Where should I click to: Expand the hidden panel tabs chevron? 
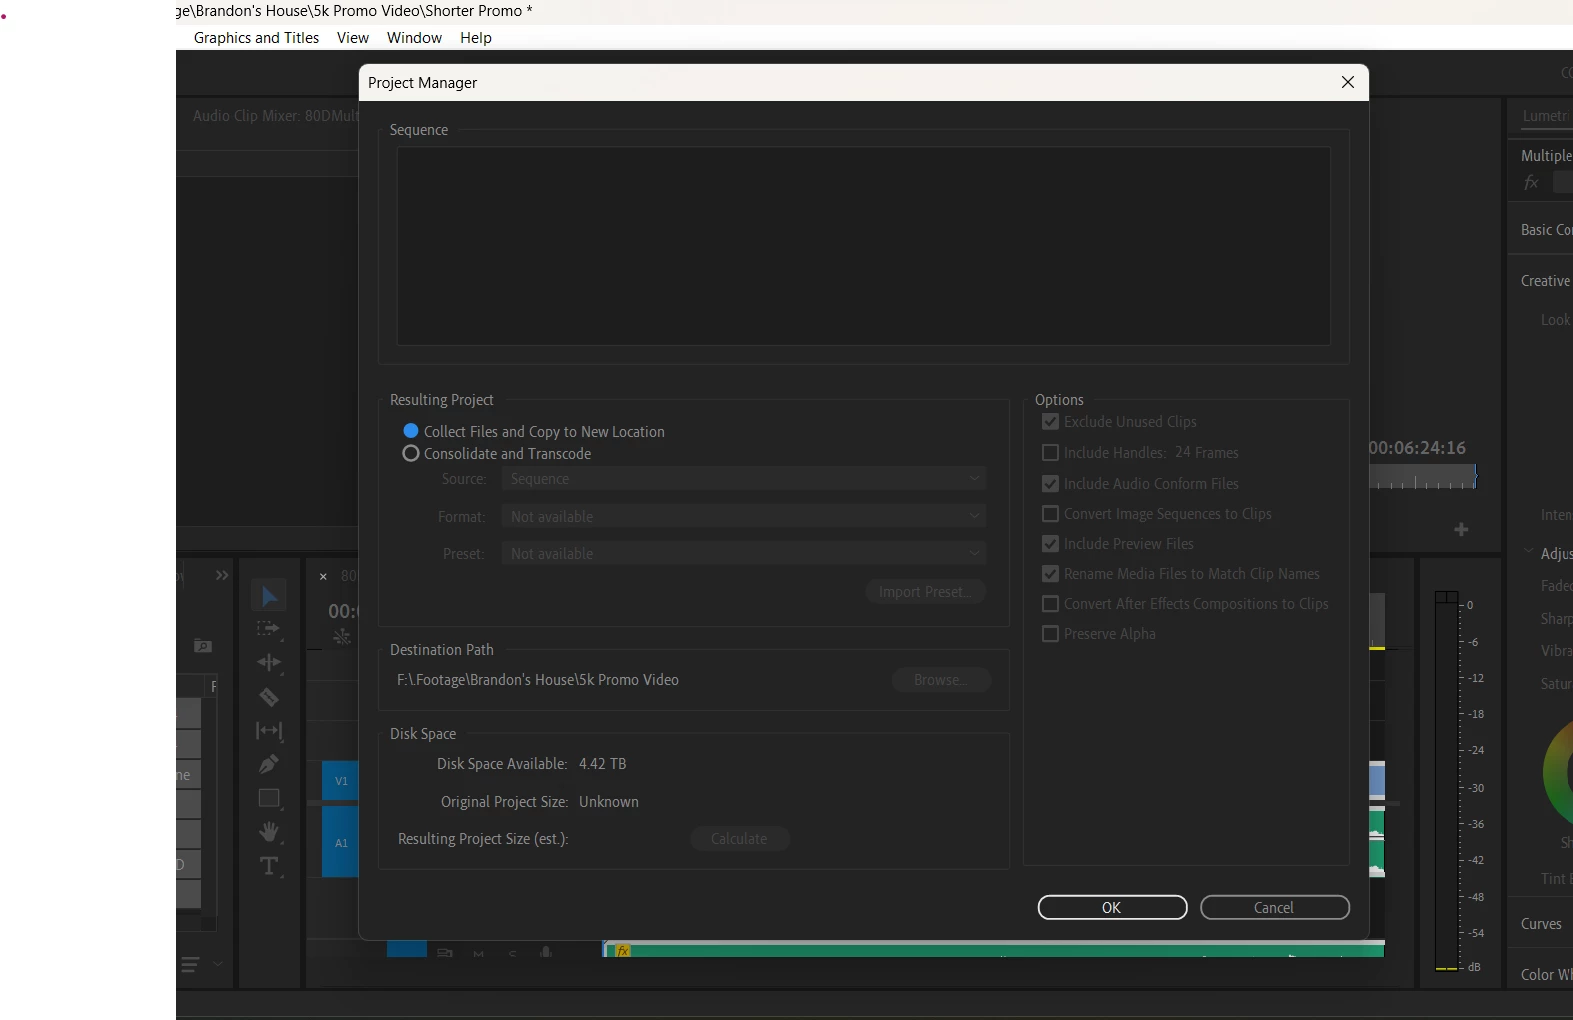pyautogui.click(x=222, y=576)
